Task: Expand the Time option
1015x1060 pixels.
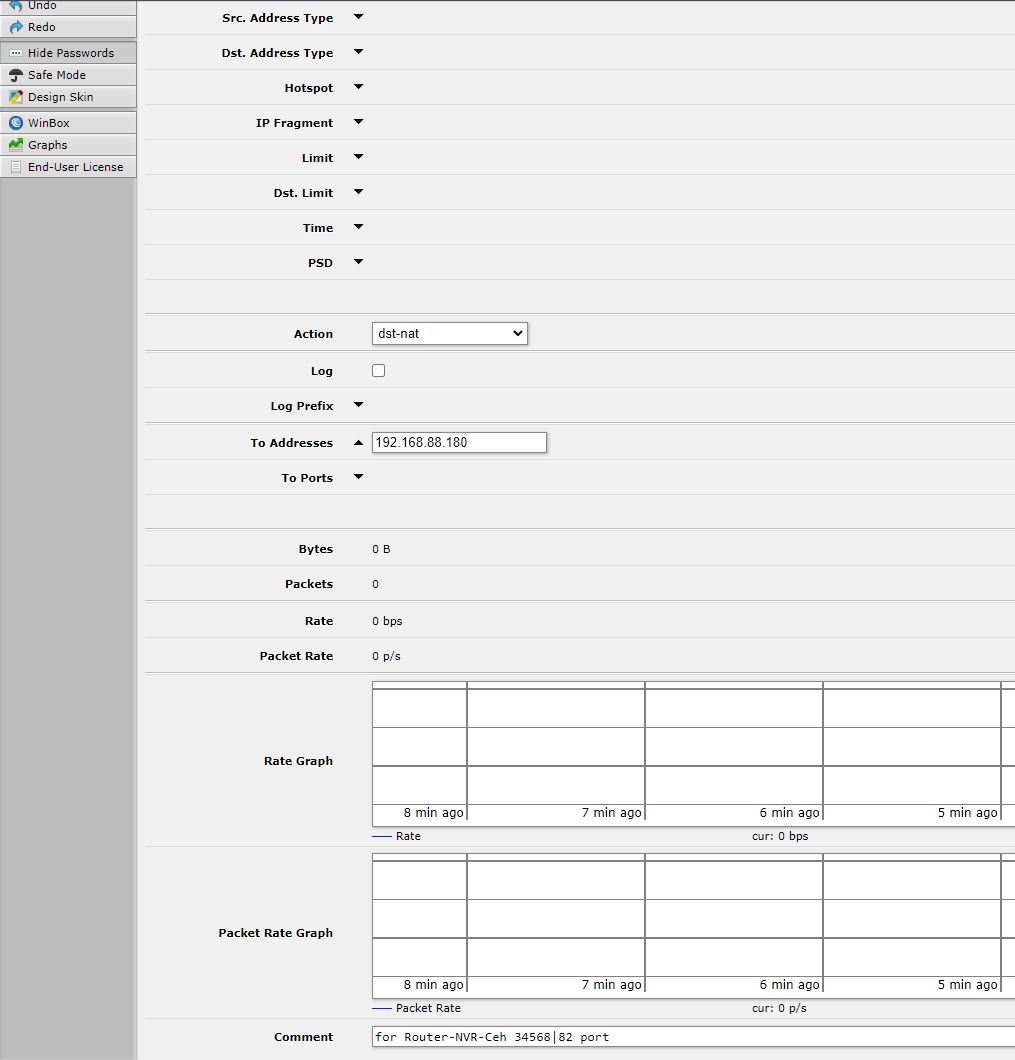Action: pyautogui.click(x=359, y=227)
